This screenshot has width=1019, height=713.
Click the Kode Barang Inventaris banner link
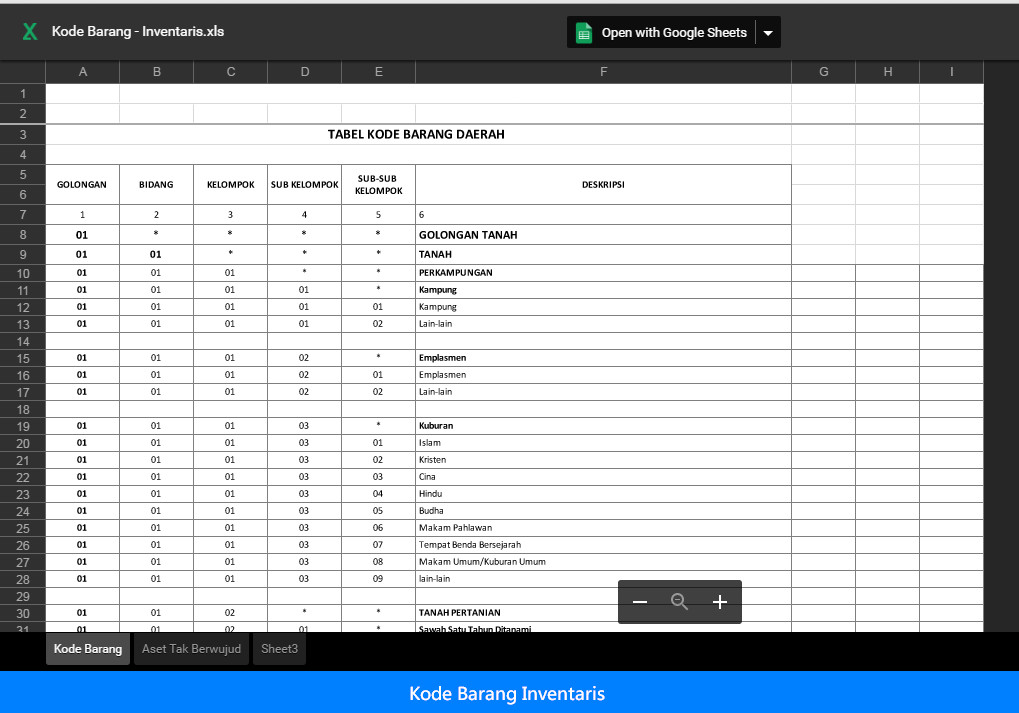507,694
